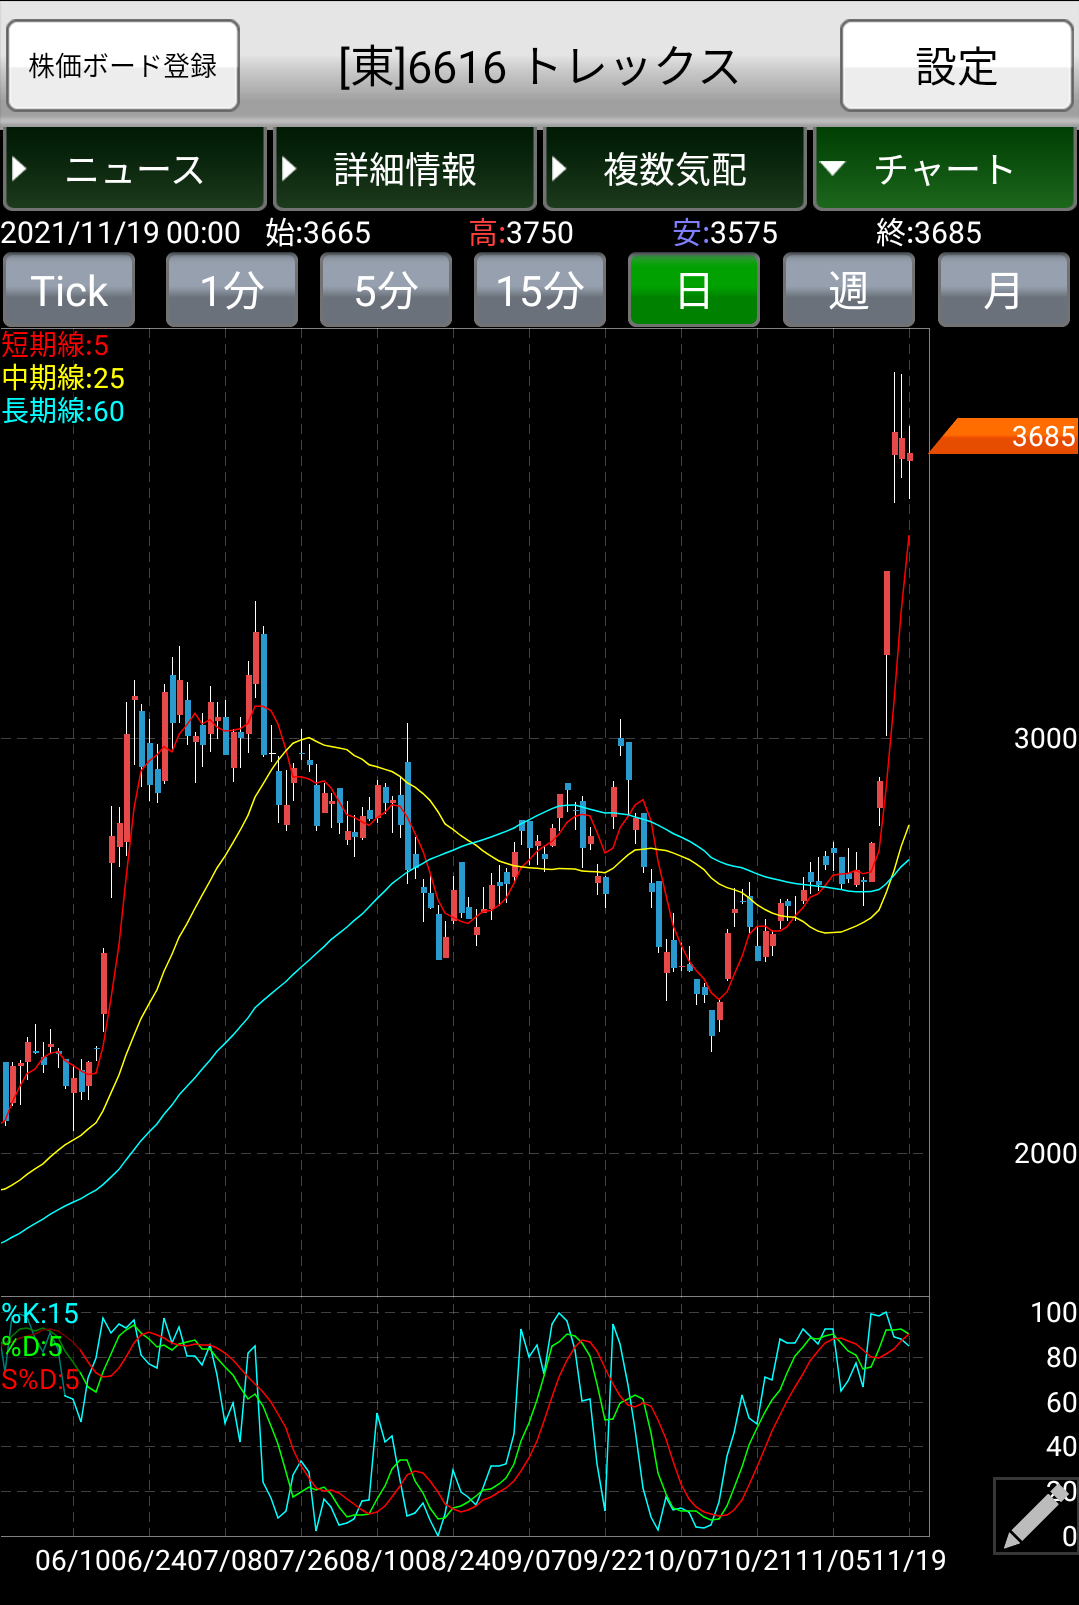Select the 日 daily chart tab
This screenshot has height=1605, width=1079.
(x=694, y=290)
